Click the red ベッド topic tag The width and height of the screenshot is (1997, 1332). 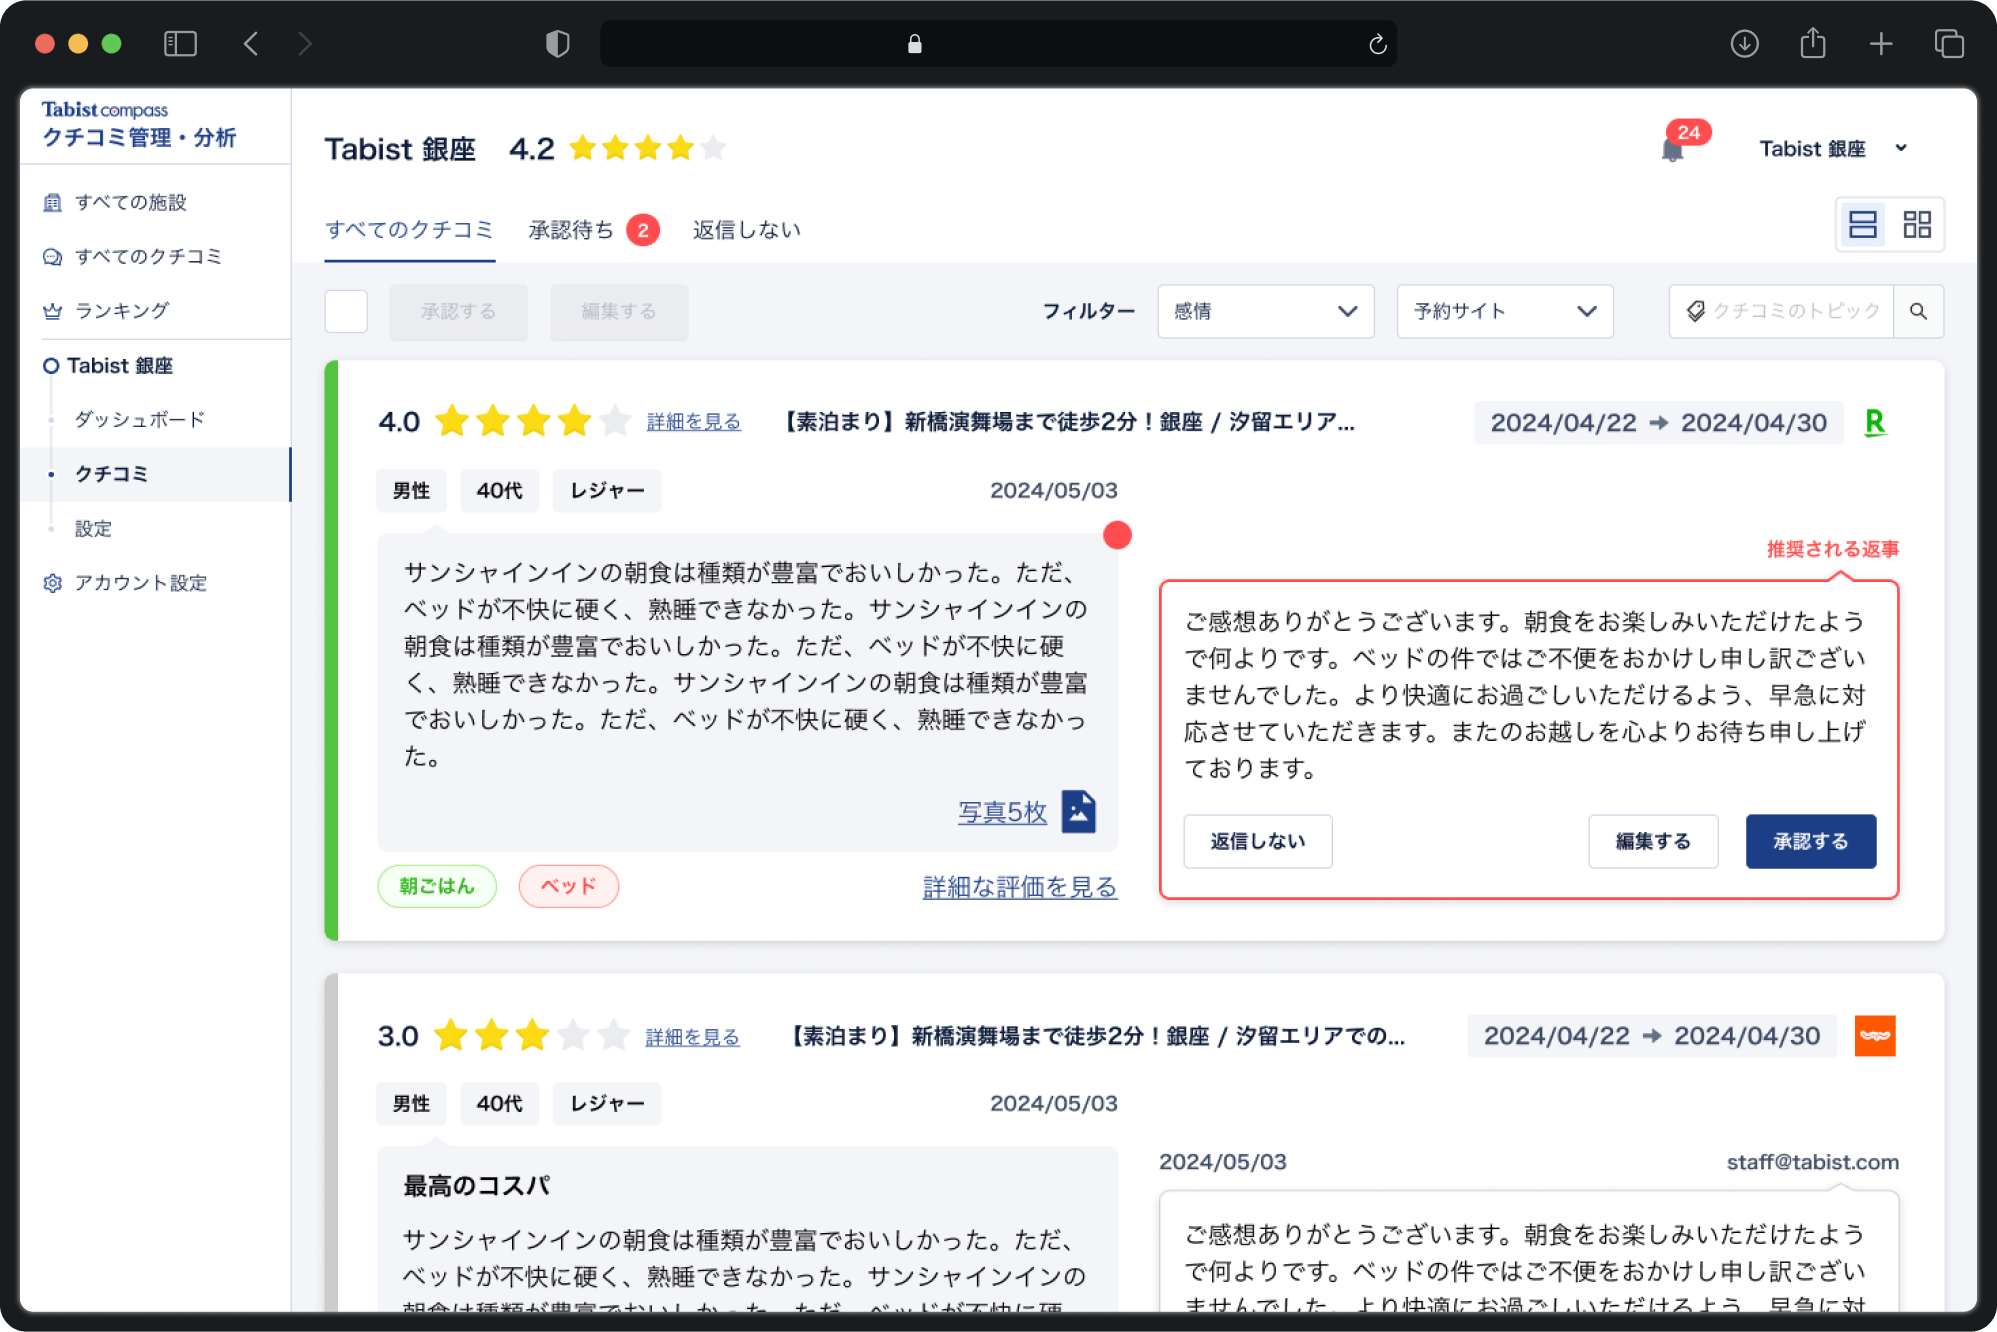[x=568, y=886]
